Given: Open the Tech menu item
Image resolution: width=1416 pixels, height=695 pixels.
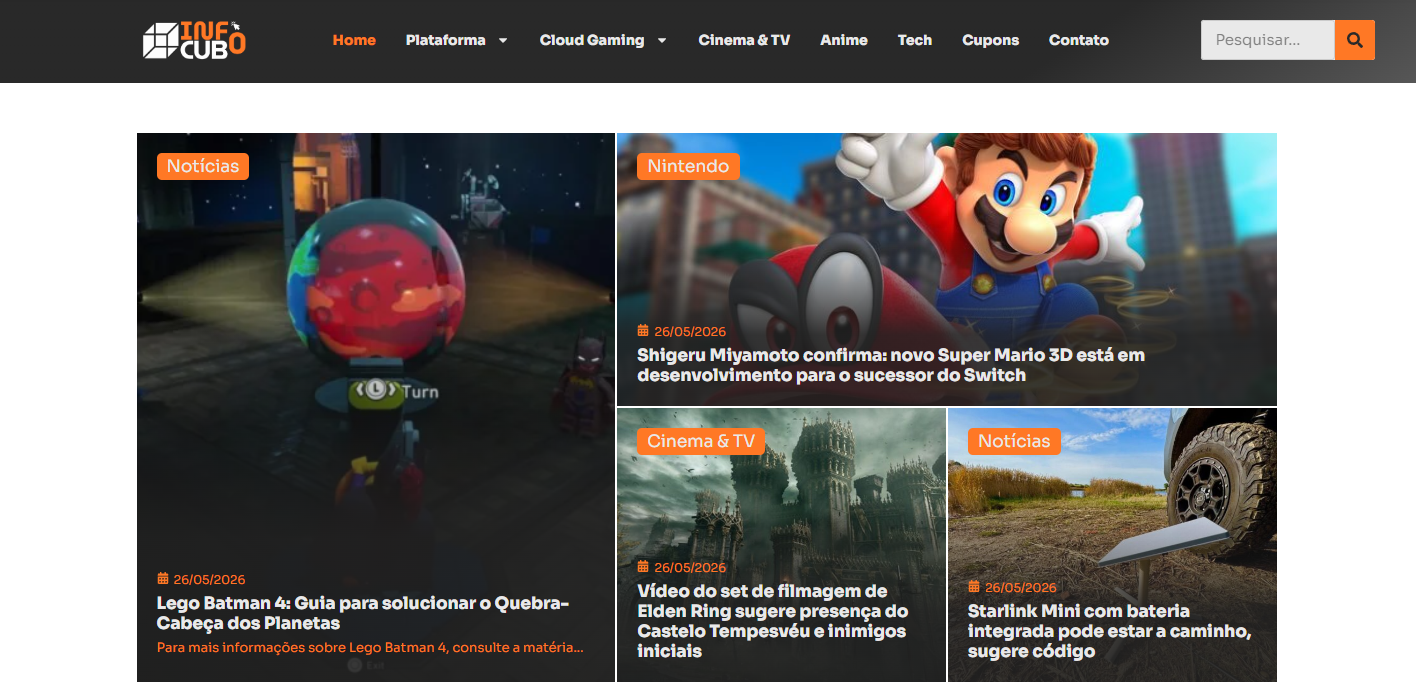Looking at the screenshot, I should 915,40.
